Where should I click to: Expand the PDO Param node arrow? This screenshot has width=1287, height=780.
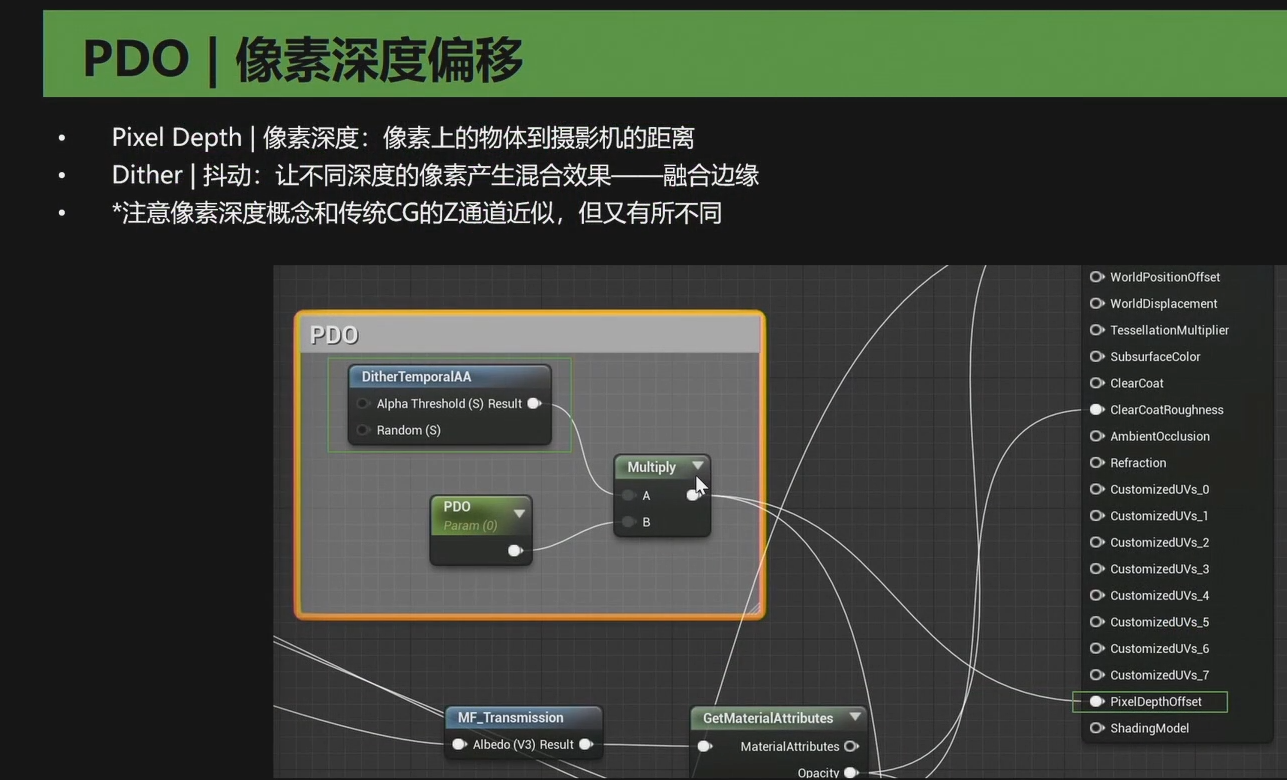519,513
